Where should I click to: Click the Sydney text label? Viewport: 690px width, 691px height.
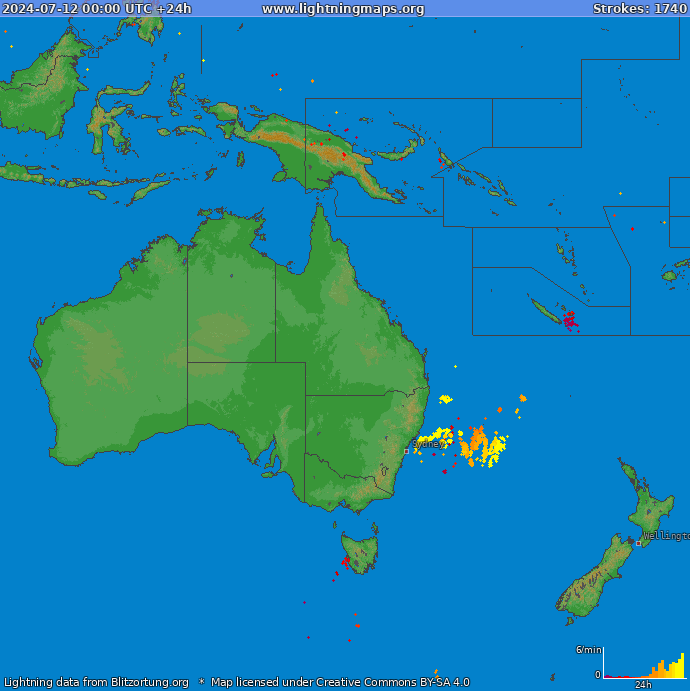(x=427, y=444)
